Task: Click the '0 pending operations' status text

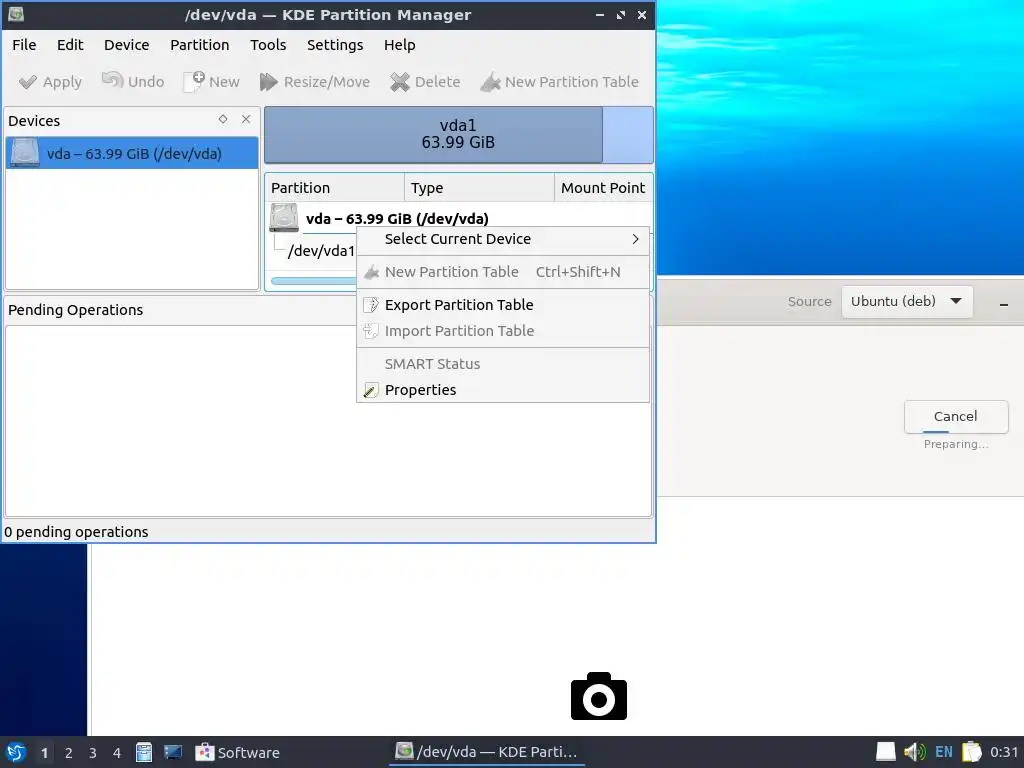Action: point(76,532)
